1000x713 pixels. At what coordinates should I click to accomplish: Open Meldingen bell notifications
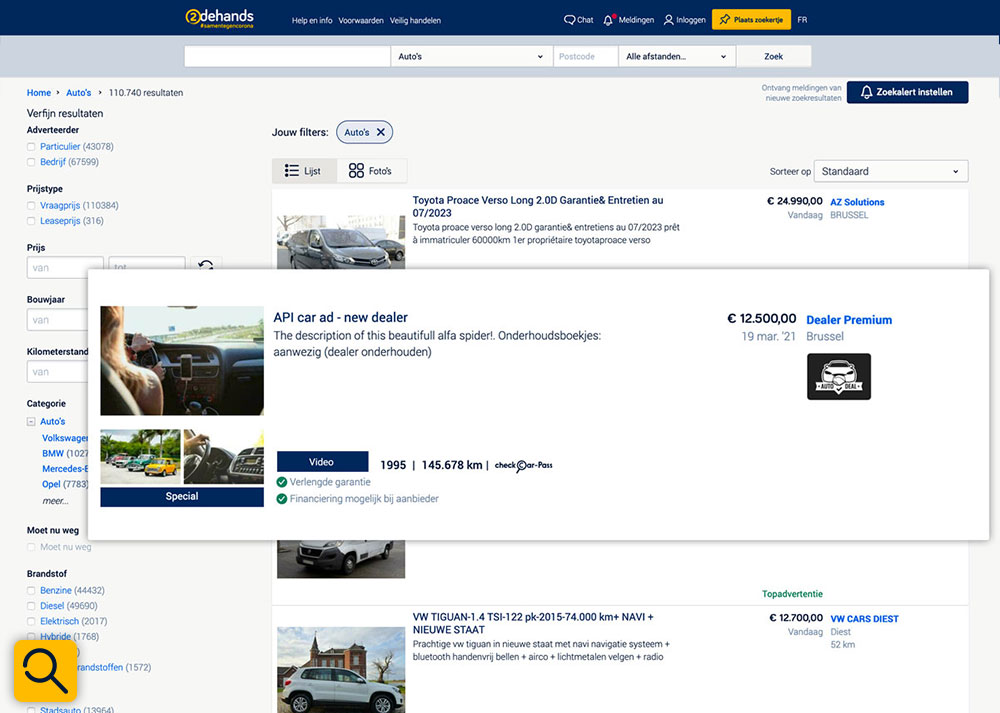(628, 20)
